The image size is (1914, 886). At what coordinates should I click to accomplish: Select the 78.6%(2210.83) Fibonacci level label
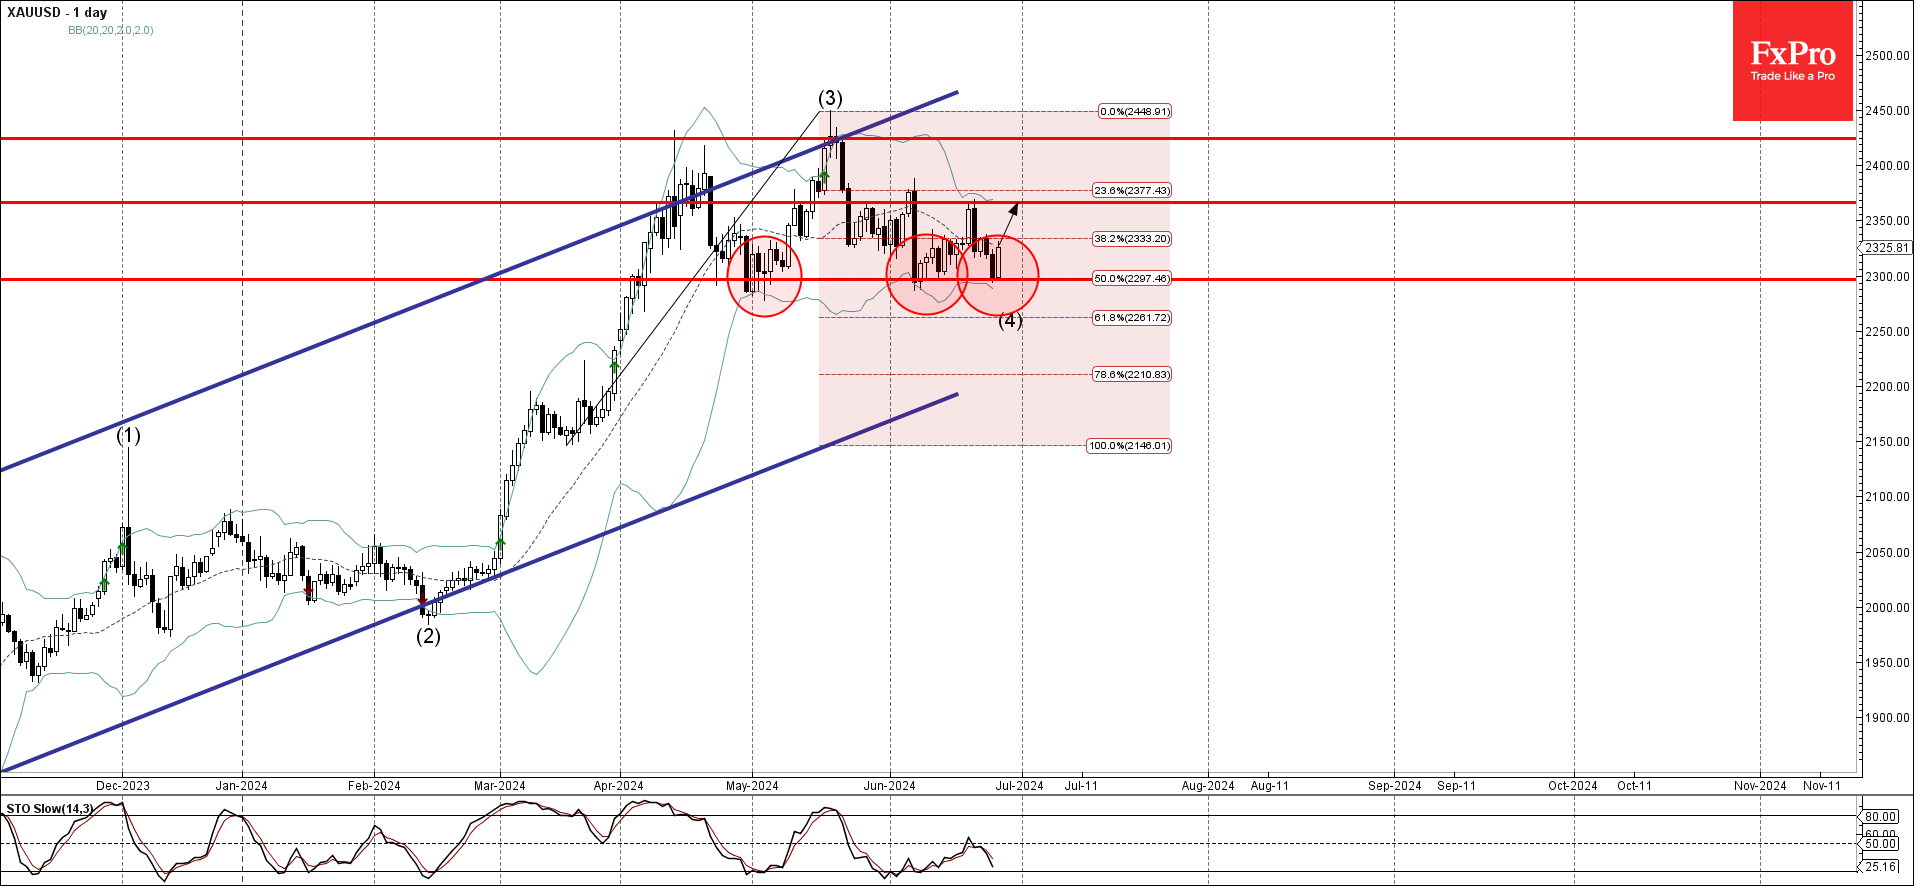point(1132,375)
